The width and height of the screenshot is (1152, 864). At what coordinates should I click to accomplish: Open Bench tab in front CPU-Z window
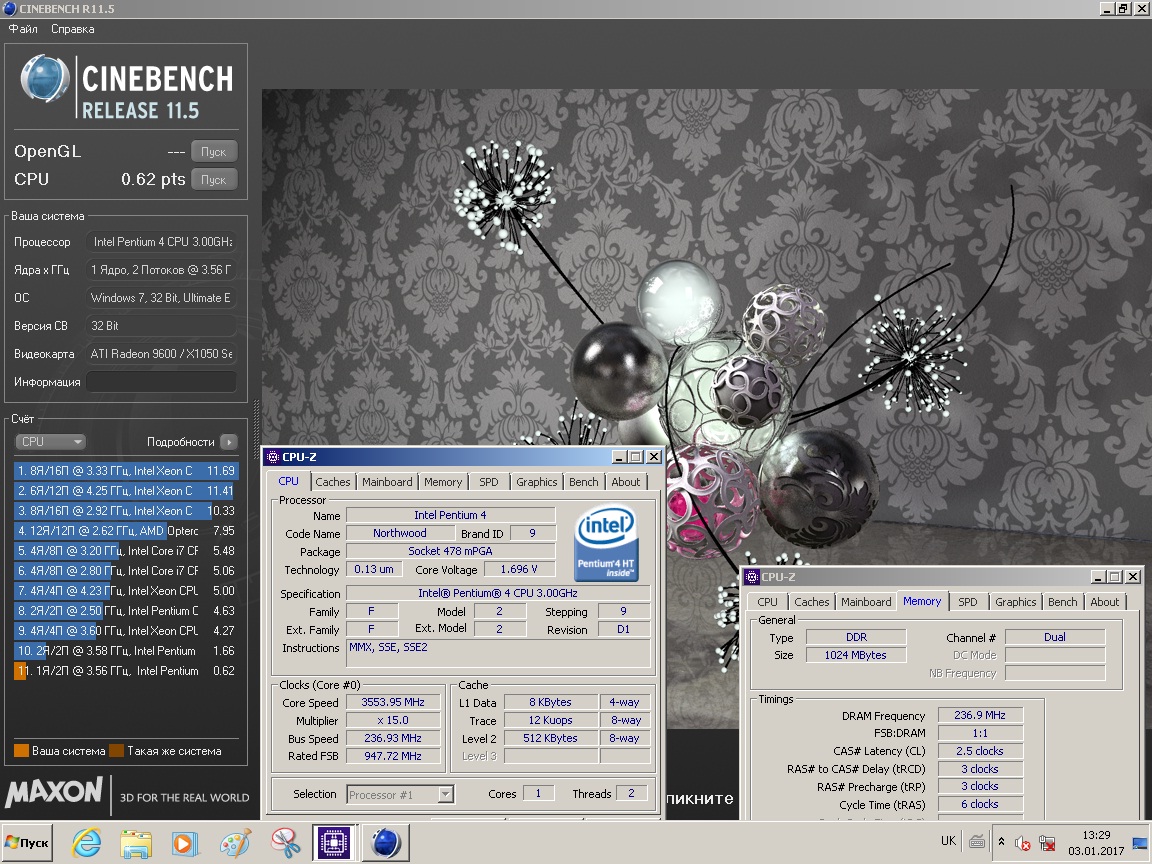583,482
